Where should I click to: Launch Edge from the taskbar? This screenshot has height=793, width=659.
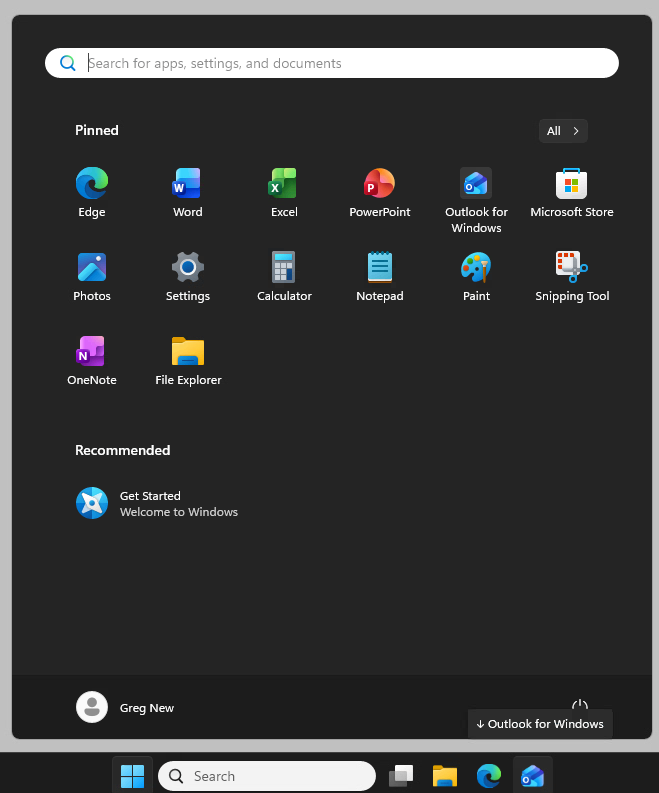click(x=489, y=776)
